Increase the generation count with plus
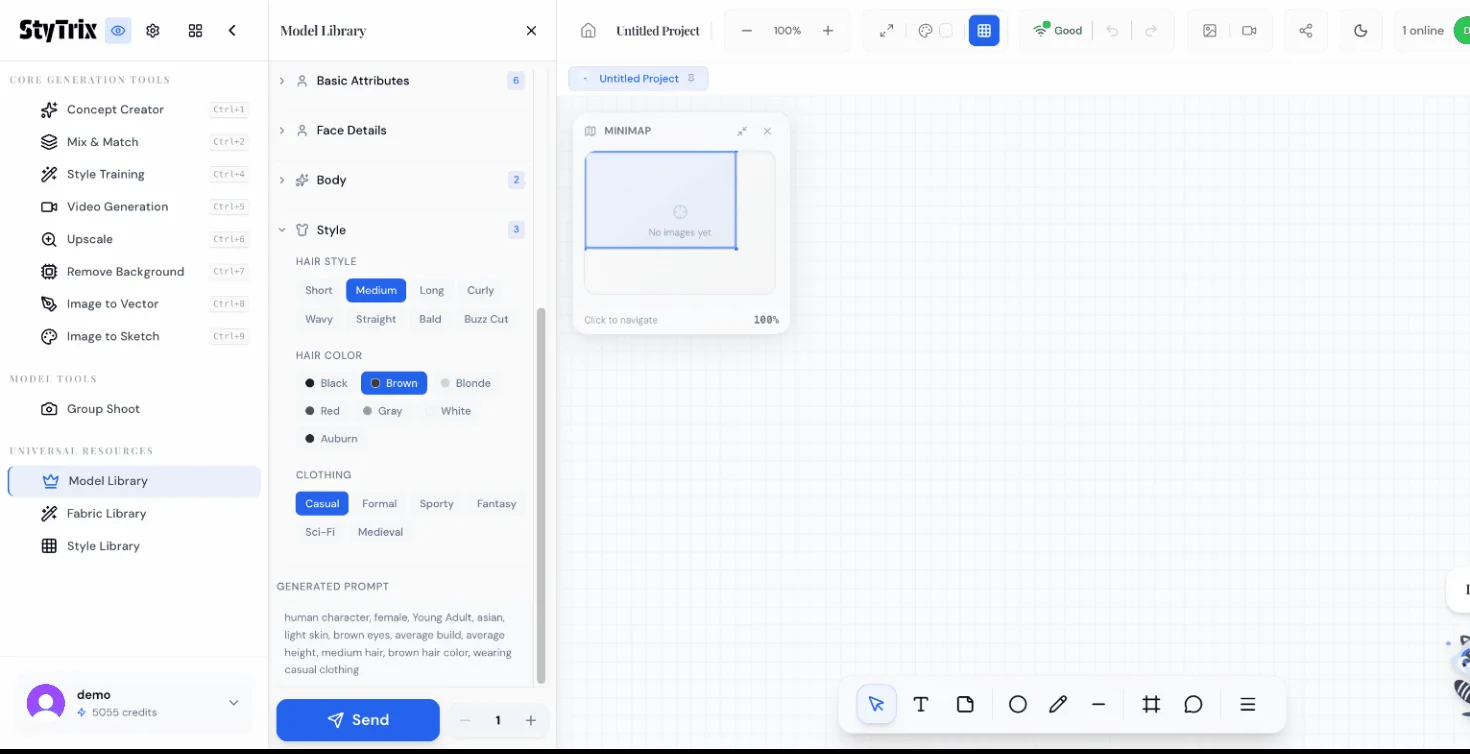 531,720
